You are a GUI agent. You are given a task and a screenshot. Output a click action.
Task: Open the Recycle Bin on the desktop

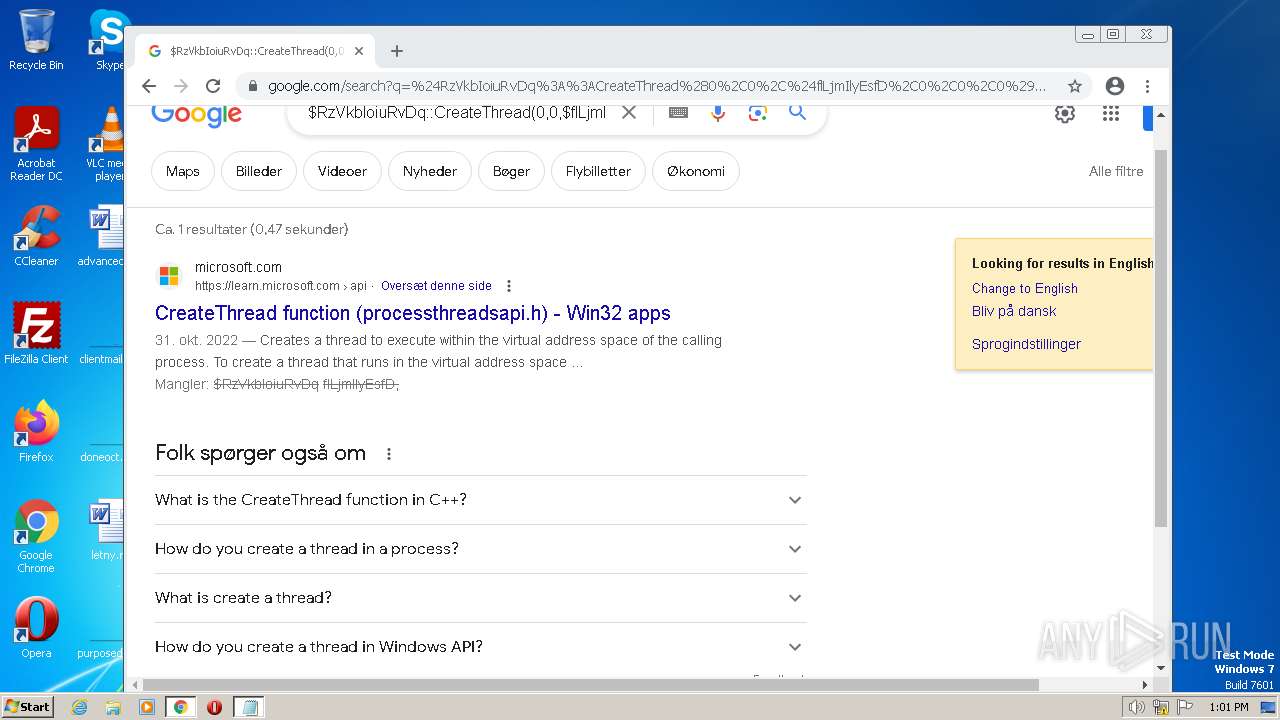coord(36,40)
